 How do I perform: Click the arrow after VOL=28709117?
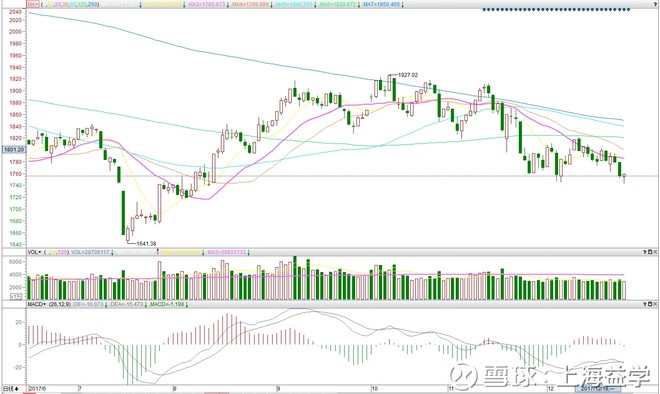(x=112, y=252)
